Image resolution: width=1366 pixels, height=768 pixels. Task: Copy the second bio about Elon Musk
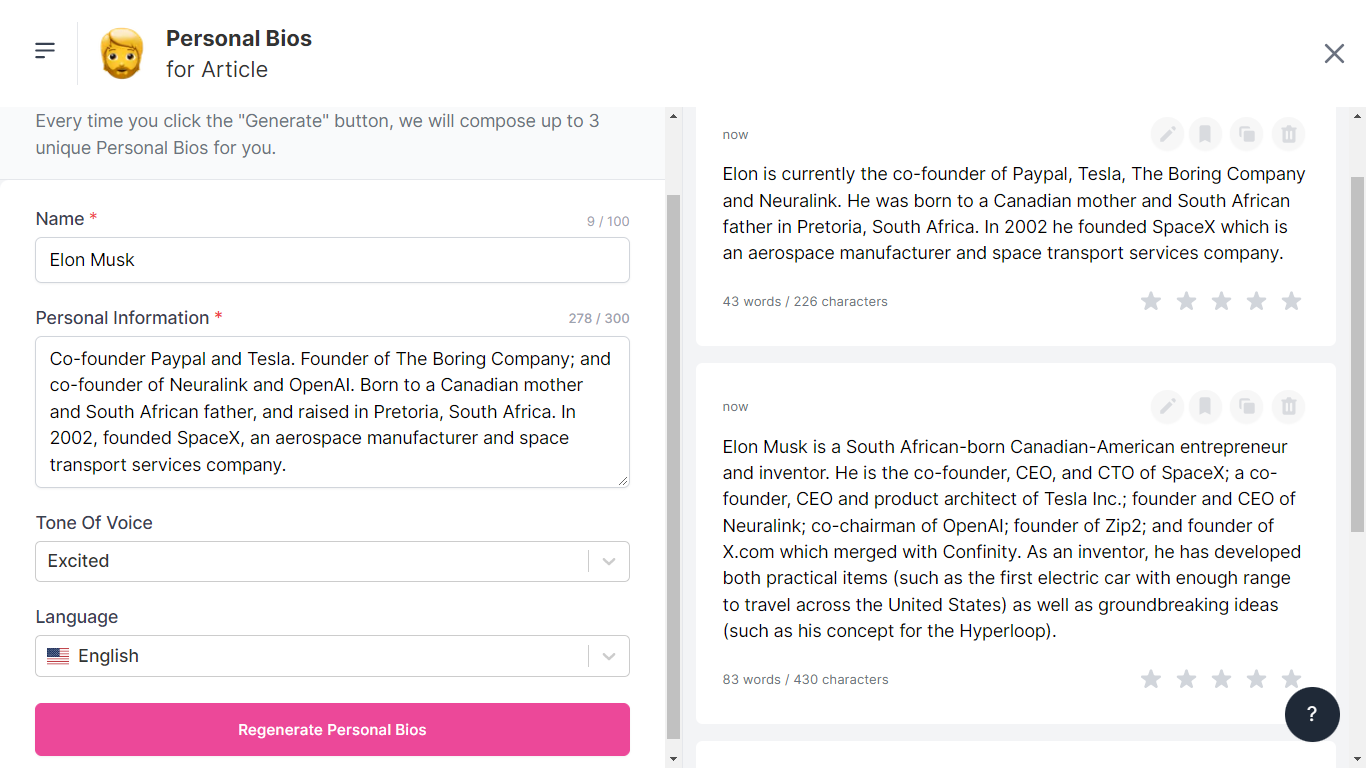(x=1246, y=406)
